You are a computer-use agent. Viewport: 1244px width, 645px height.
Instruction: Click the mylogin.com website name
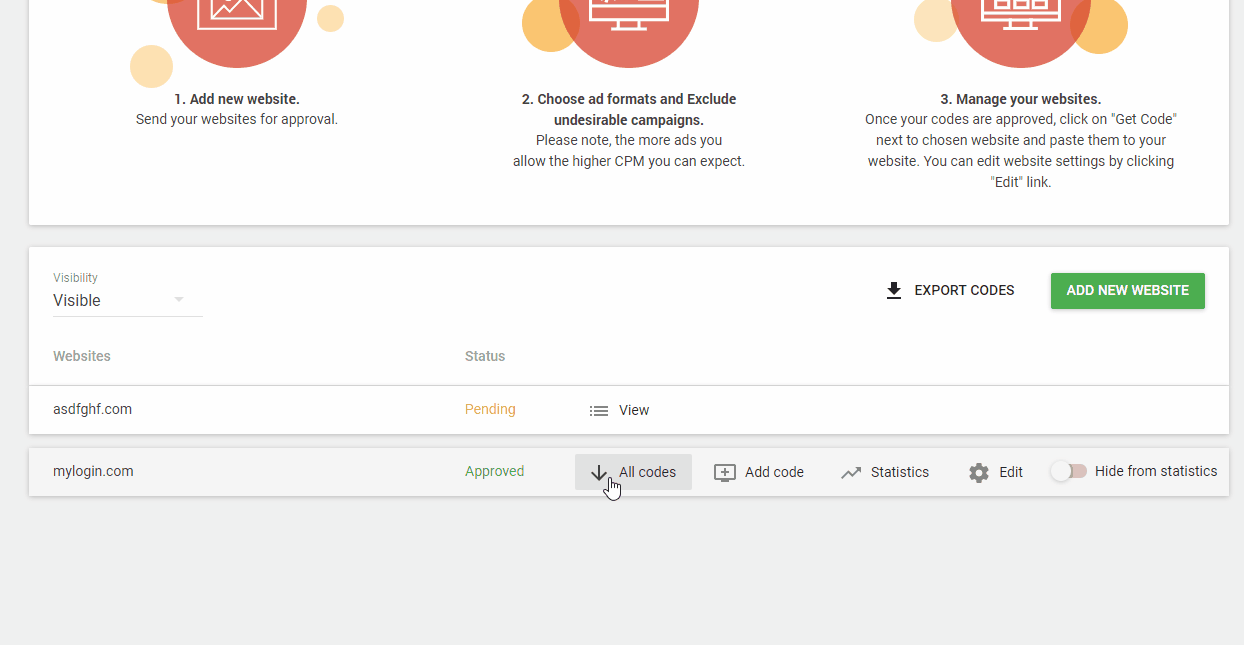(93, 471)
